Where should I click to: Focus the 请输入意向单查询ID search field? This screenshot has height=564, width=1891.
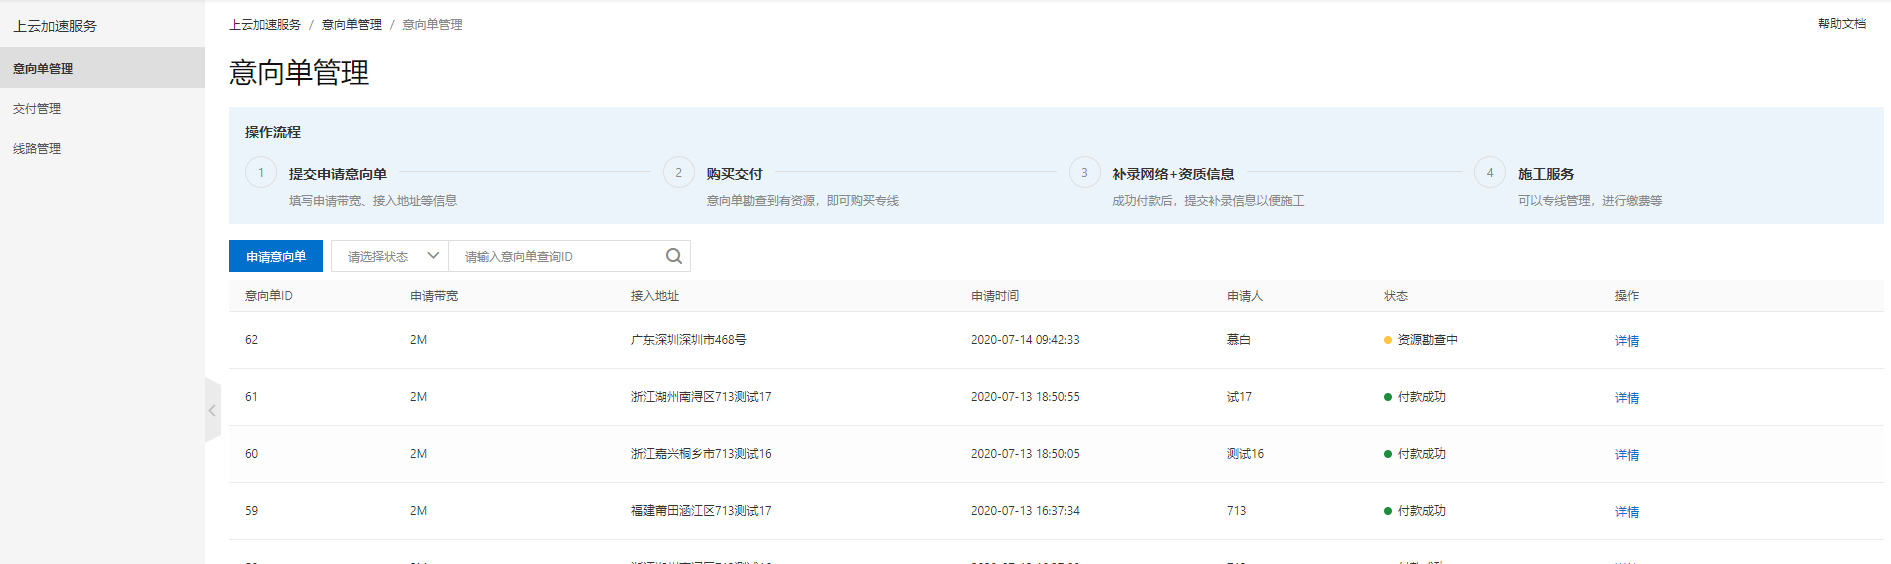coord(558,256)
